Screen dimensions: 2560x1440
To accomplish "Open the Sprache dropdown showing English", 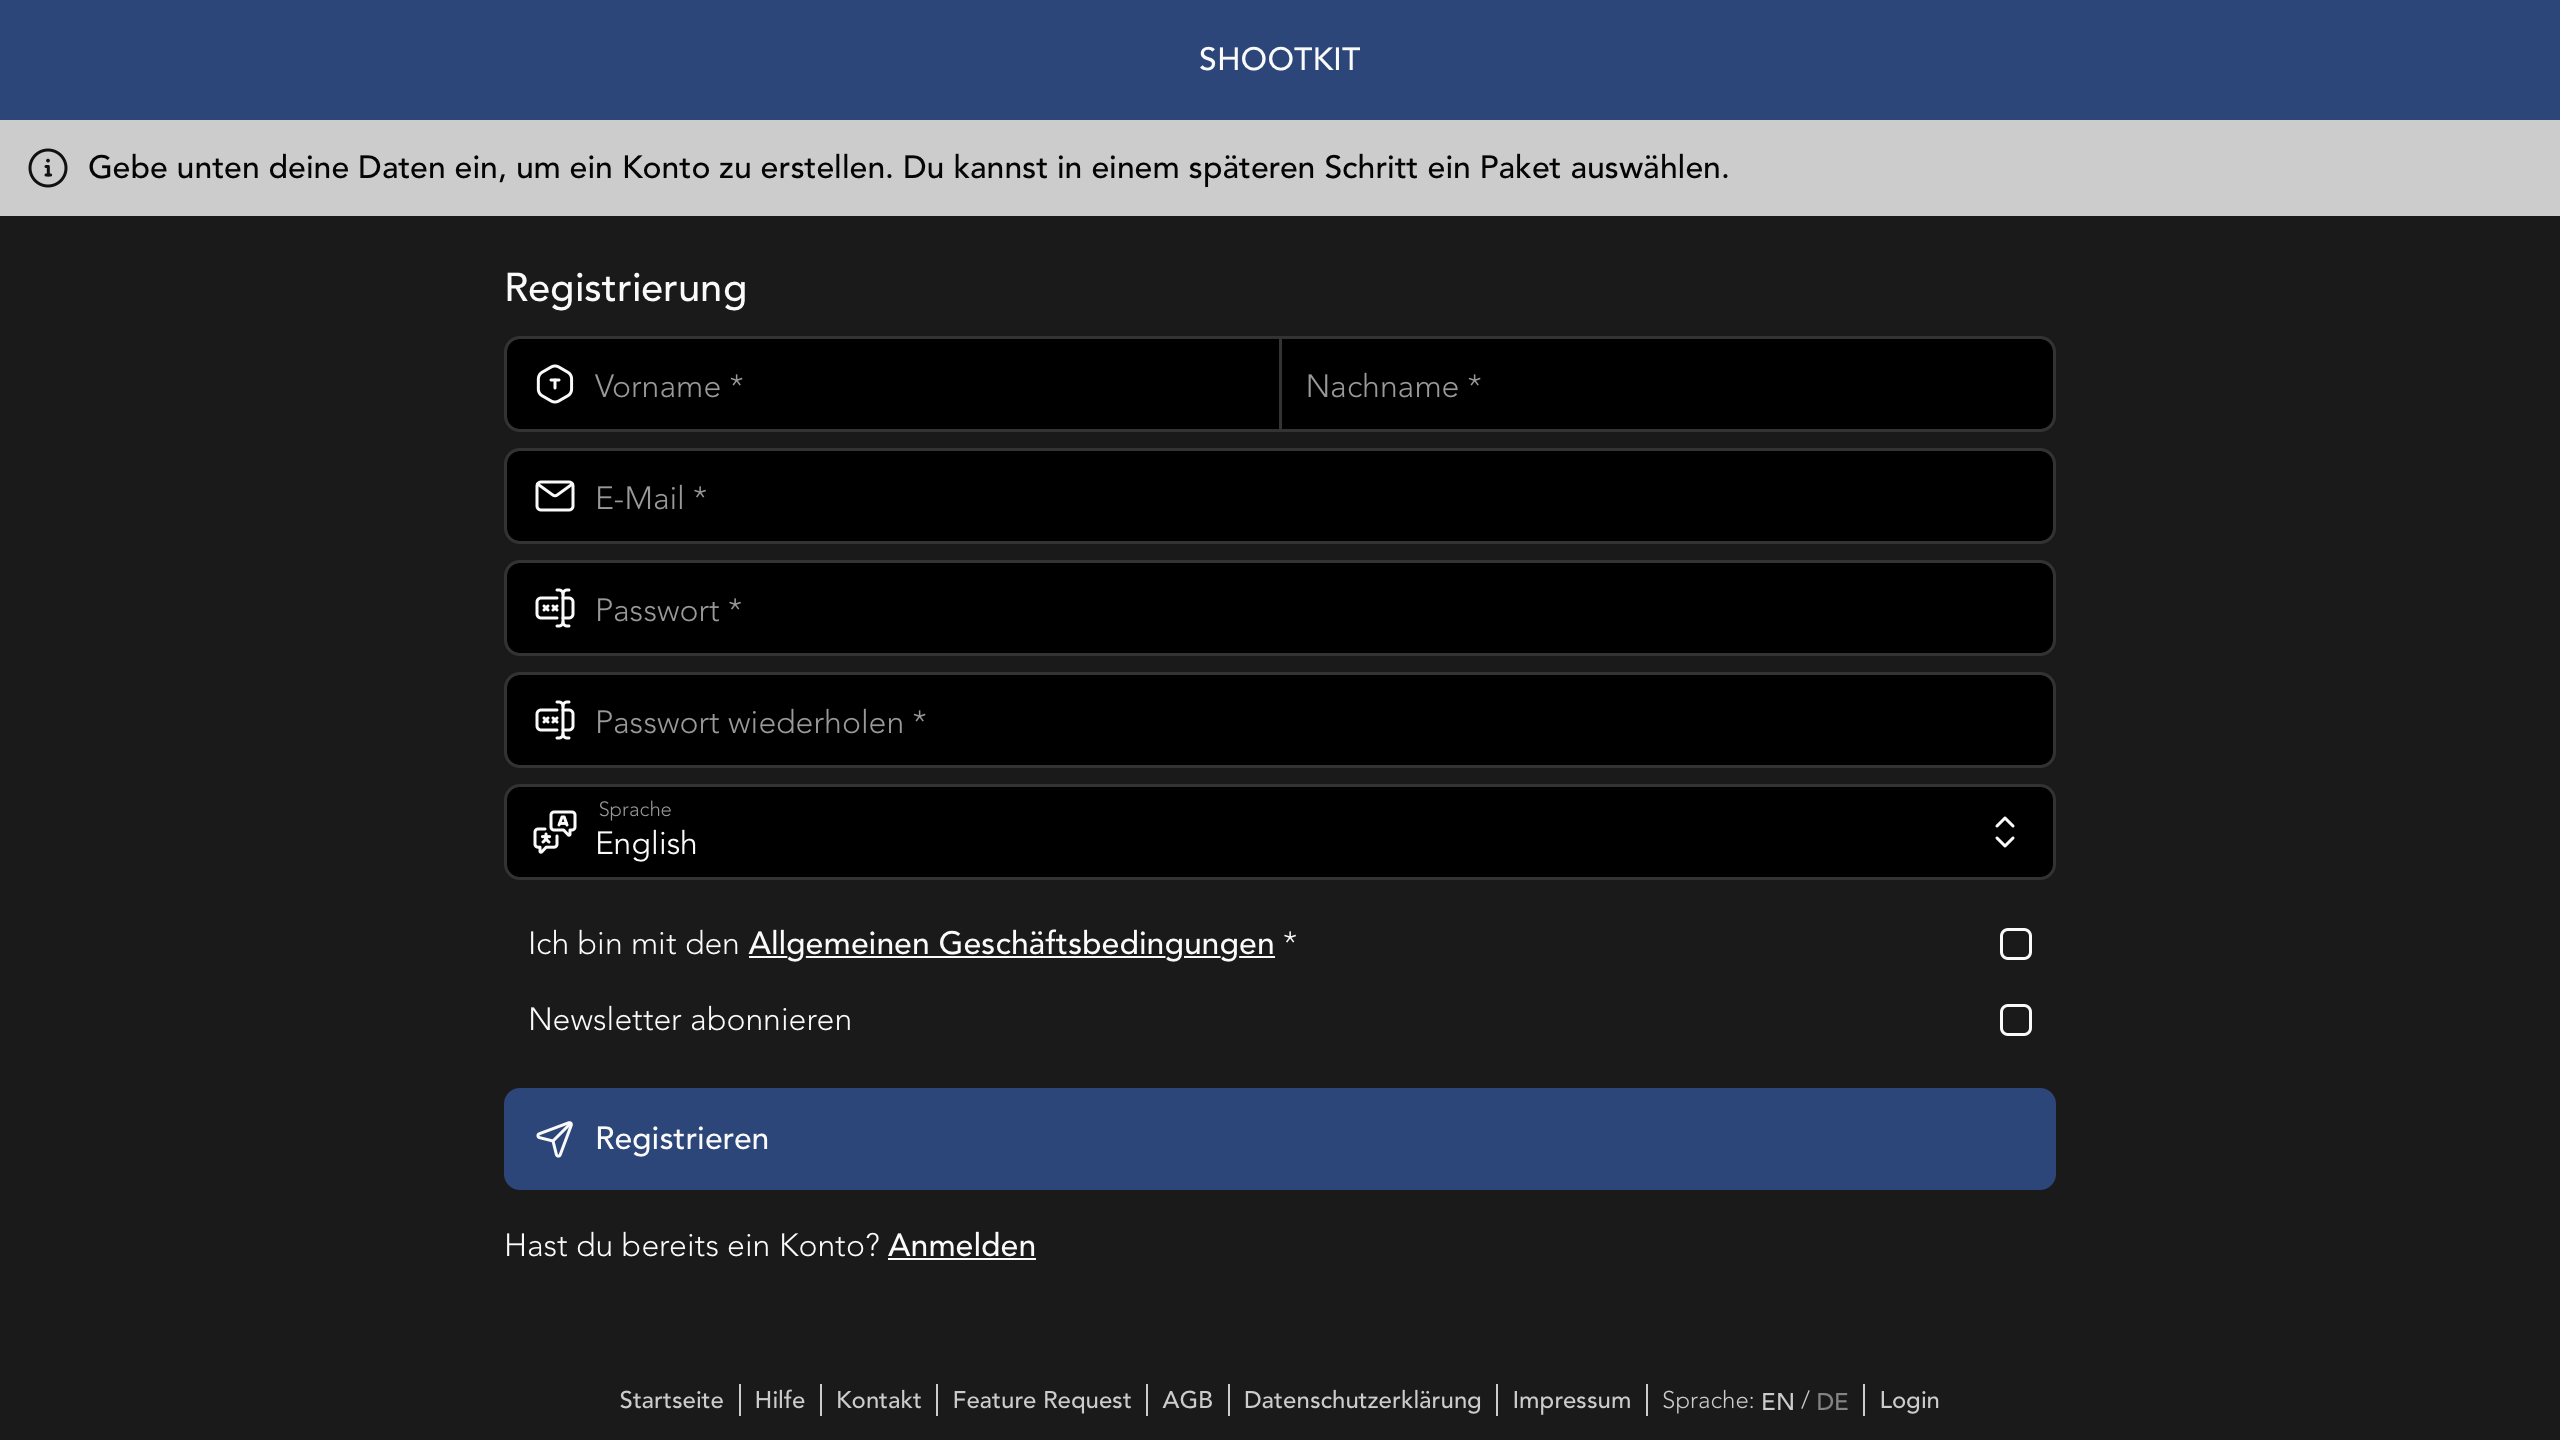I will tap(1280, 832).
